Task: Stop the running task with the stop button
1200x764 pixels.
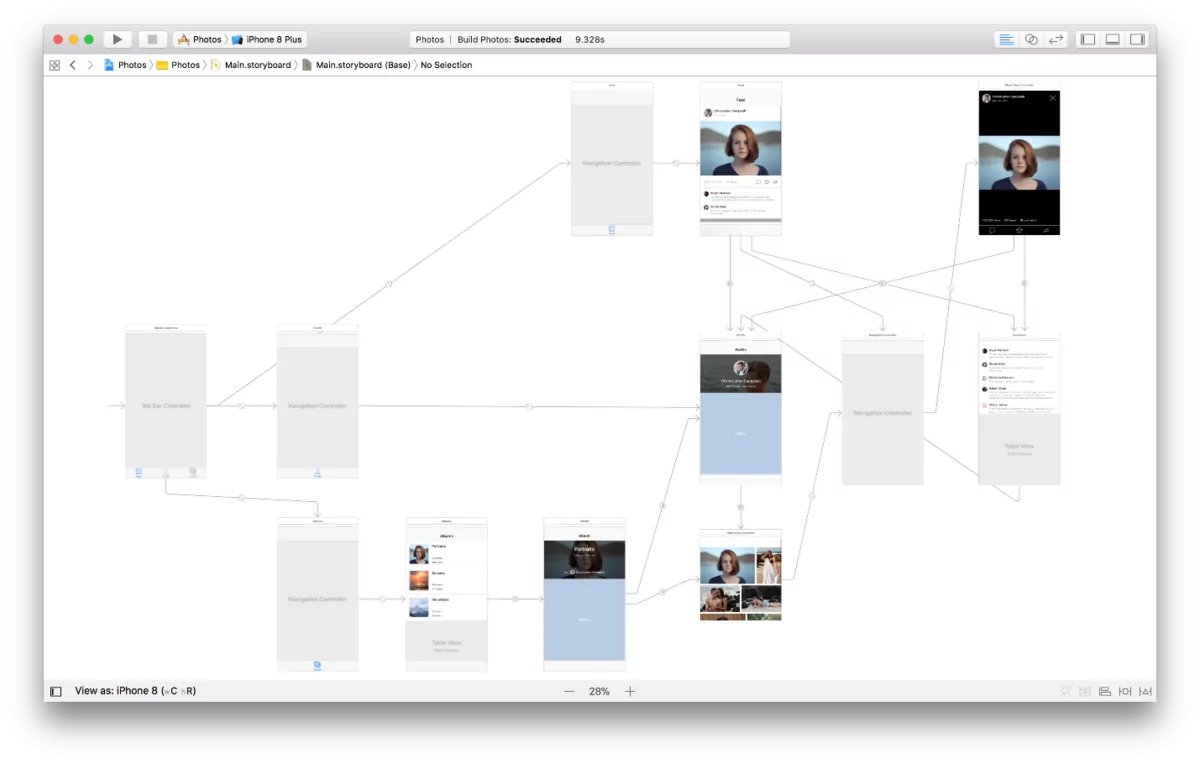Action: (152, 40)
